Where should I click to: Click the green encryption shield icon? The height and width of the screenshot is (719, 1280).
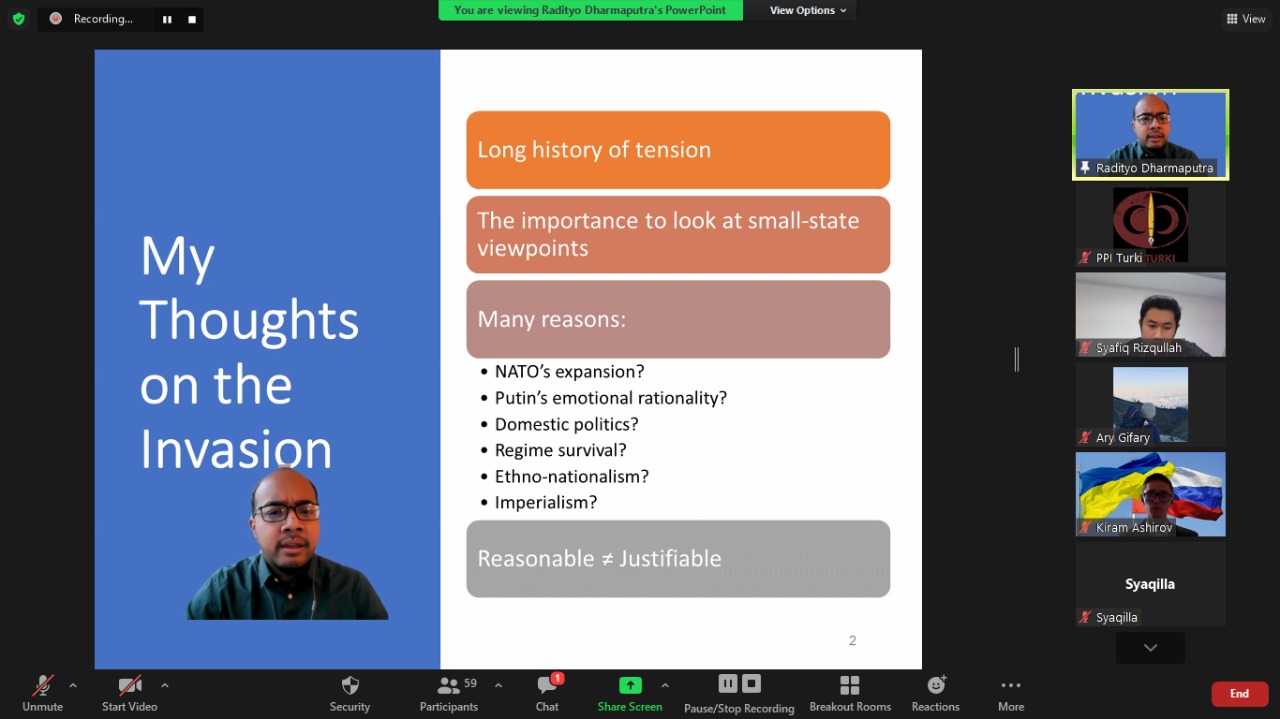(18, 18)
